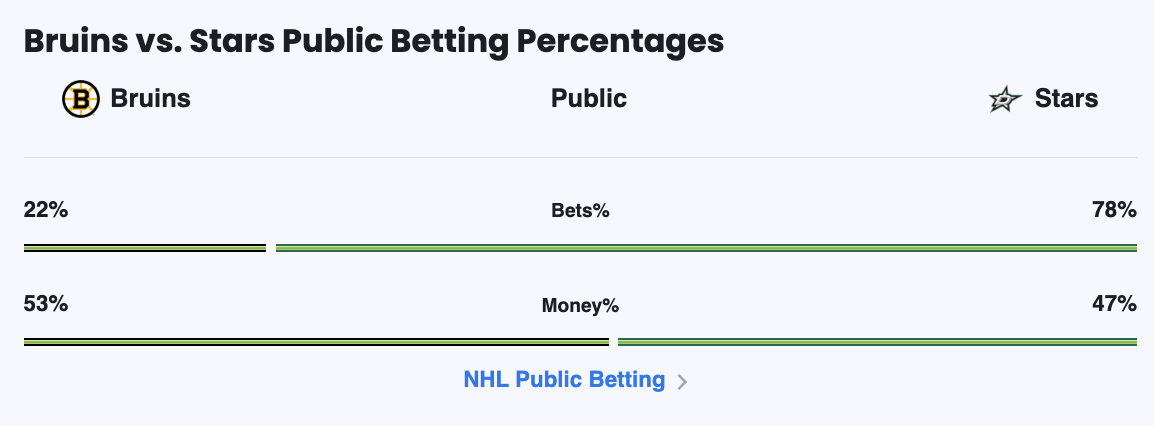Open the NHL Public Betting link
The height and width of the screenshot is (426, 1154).
click(x=564, y=380)
